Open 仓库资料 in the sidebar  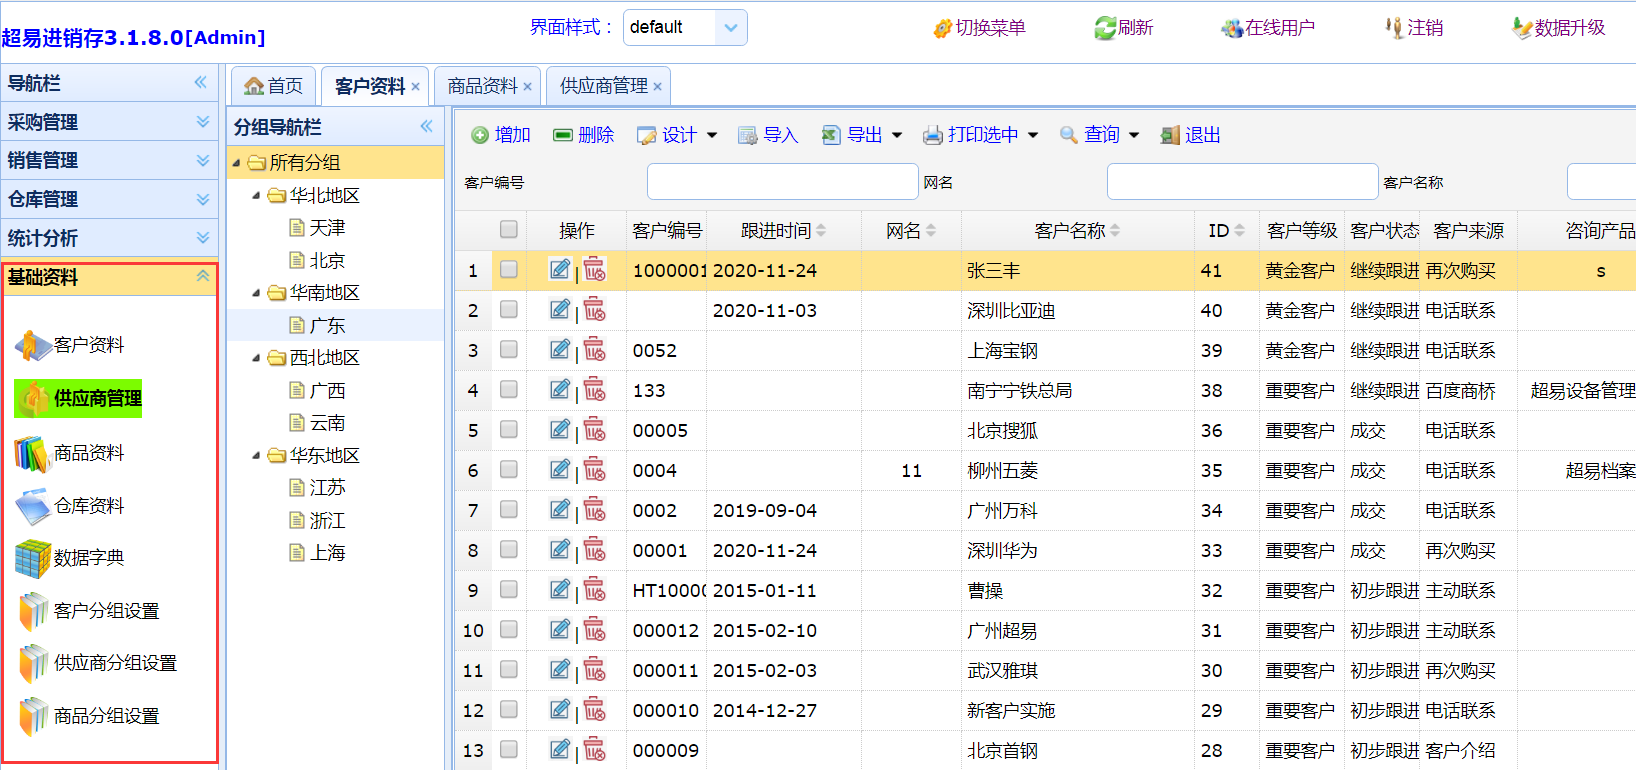(x=88, y=506)
